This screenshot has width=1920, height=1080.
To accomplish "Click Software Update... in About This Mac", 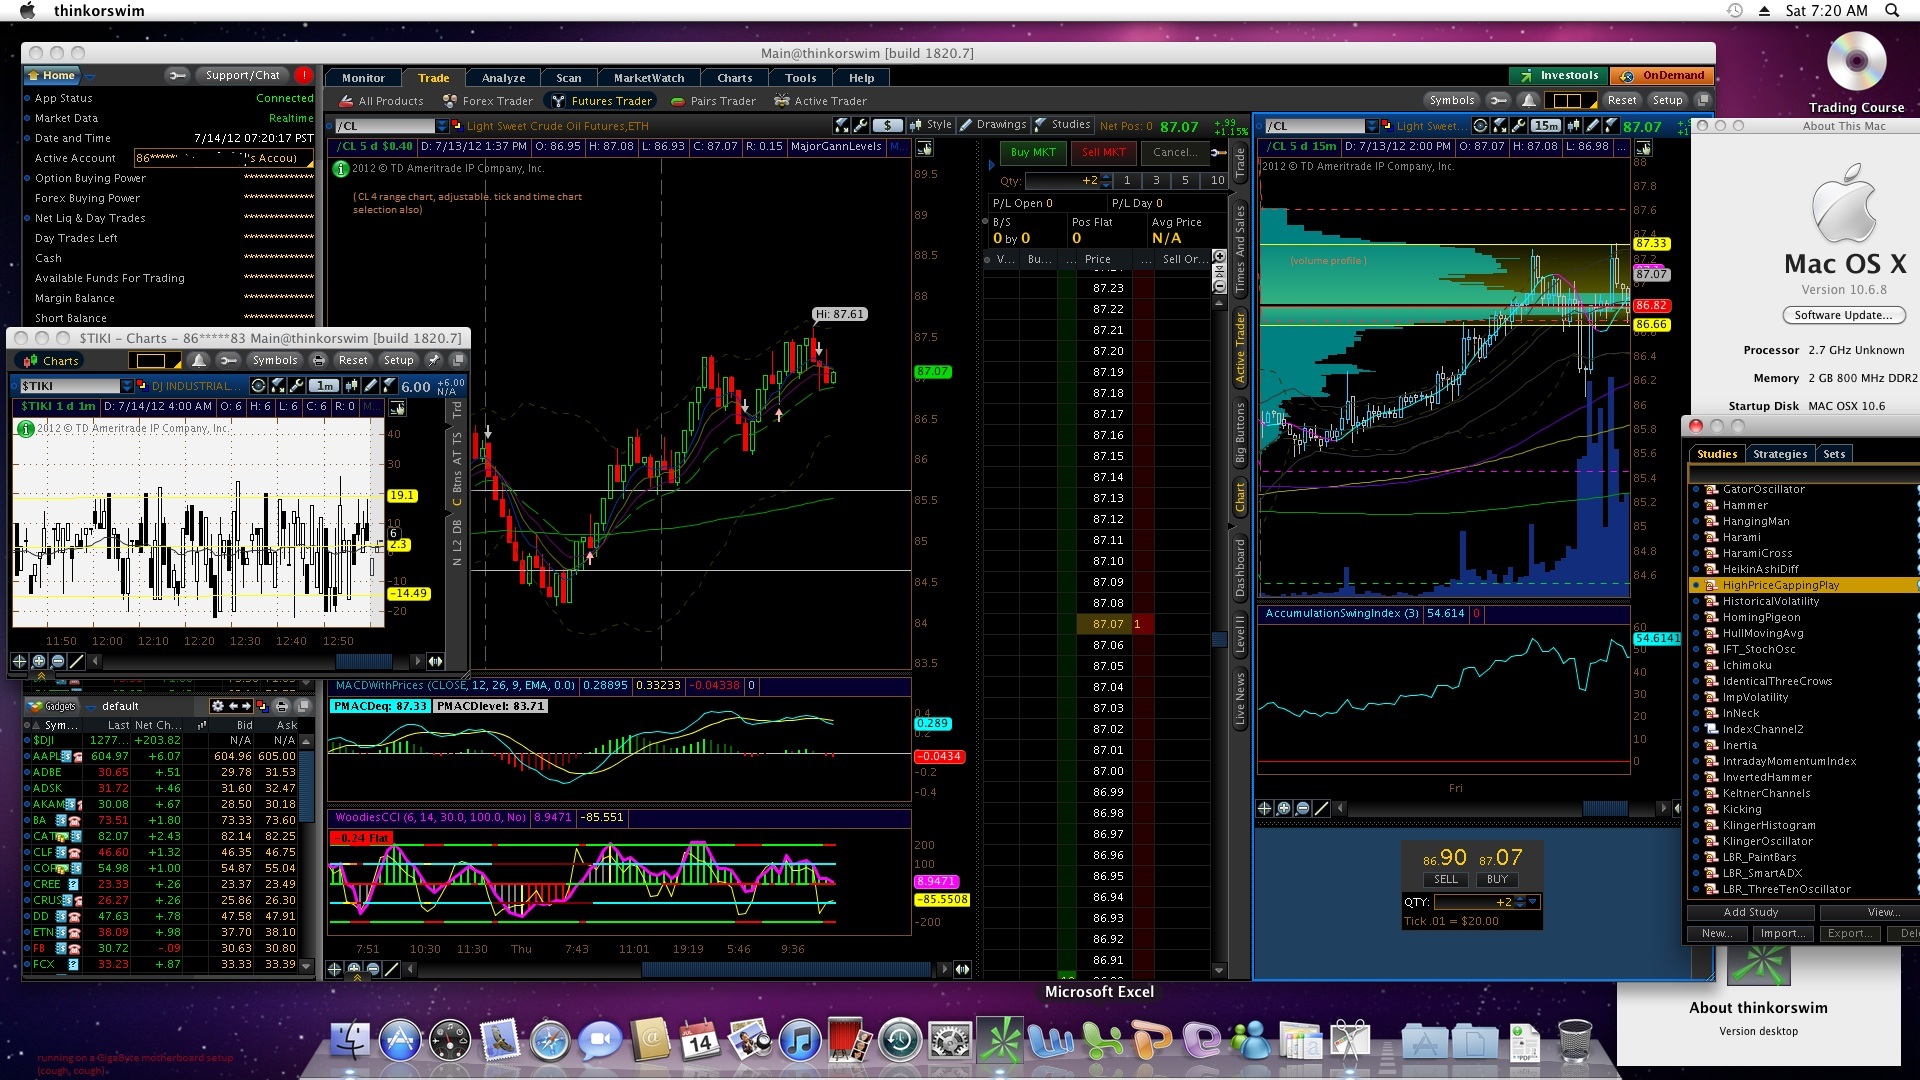I will click(1843, 315).
